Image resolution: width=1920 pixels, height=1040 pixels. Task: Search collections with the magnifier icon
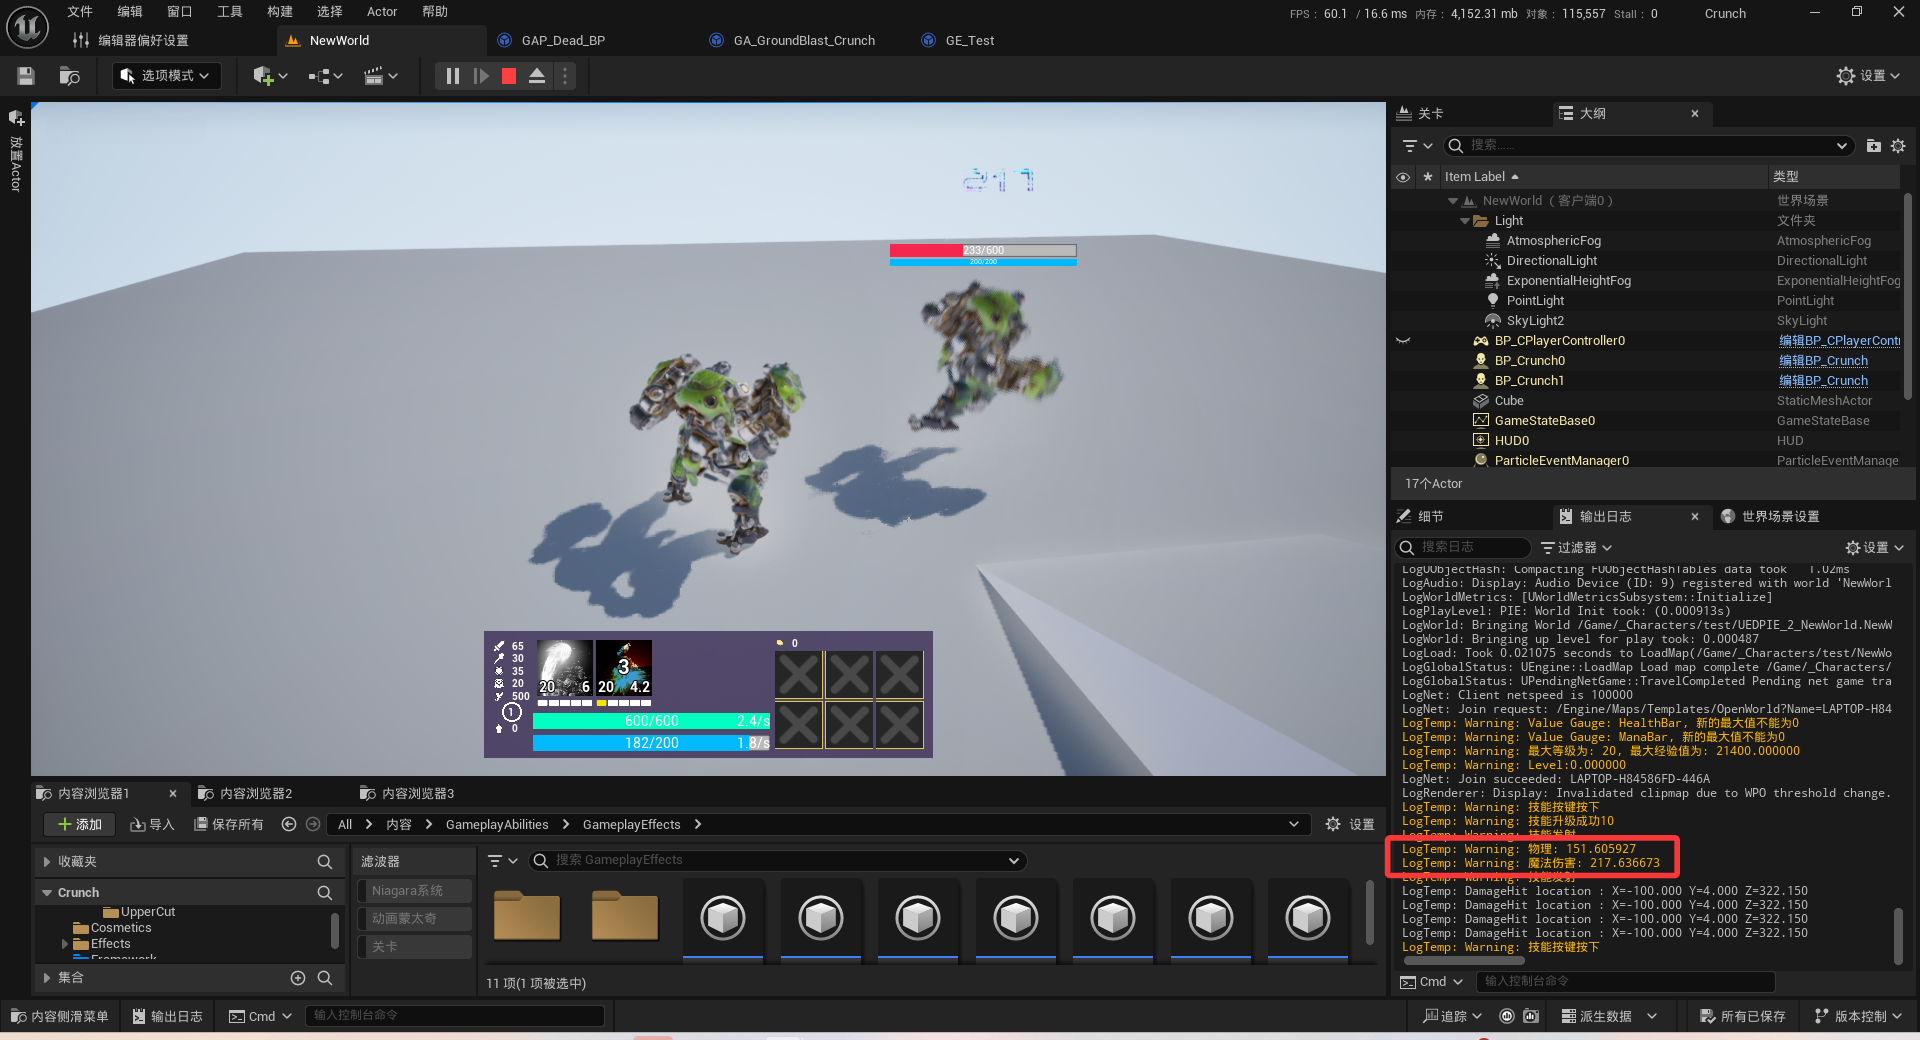pyautogui.click(x=325, y=977)
